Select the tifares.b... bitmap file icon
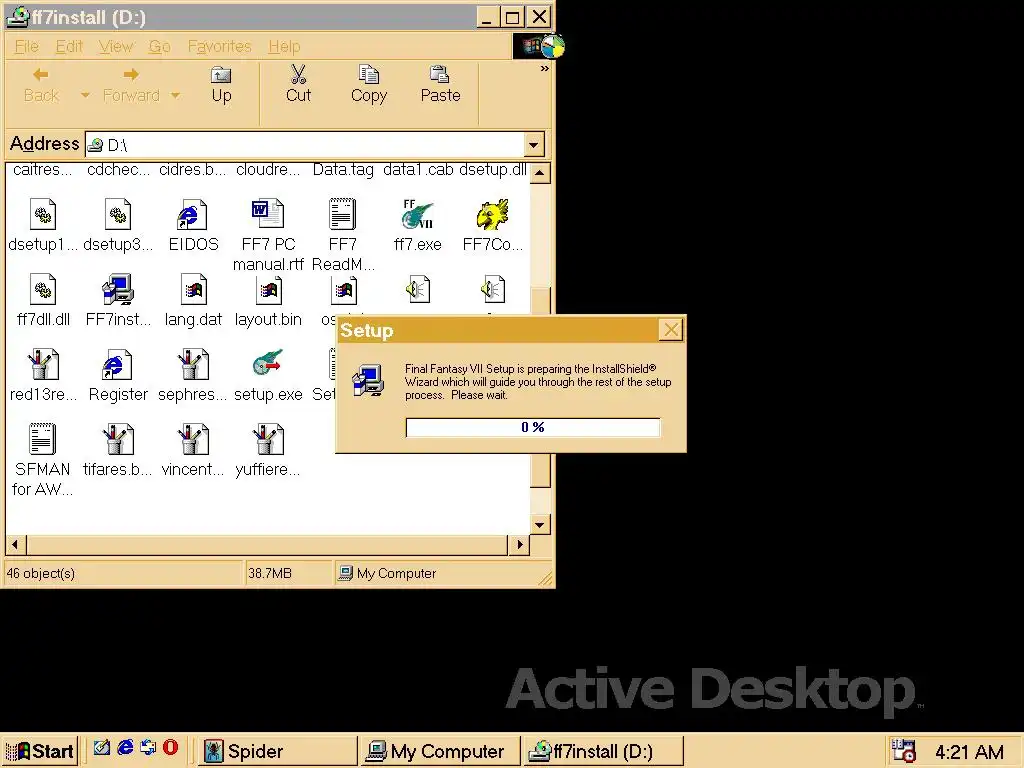The height and width of the screenshot is (768, 1024). point(118,439)
